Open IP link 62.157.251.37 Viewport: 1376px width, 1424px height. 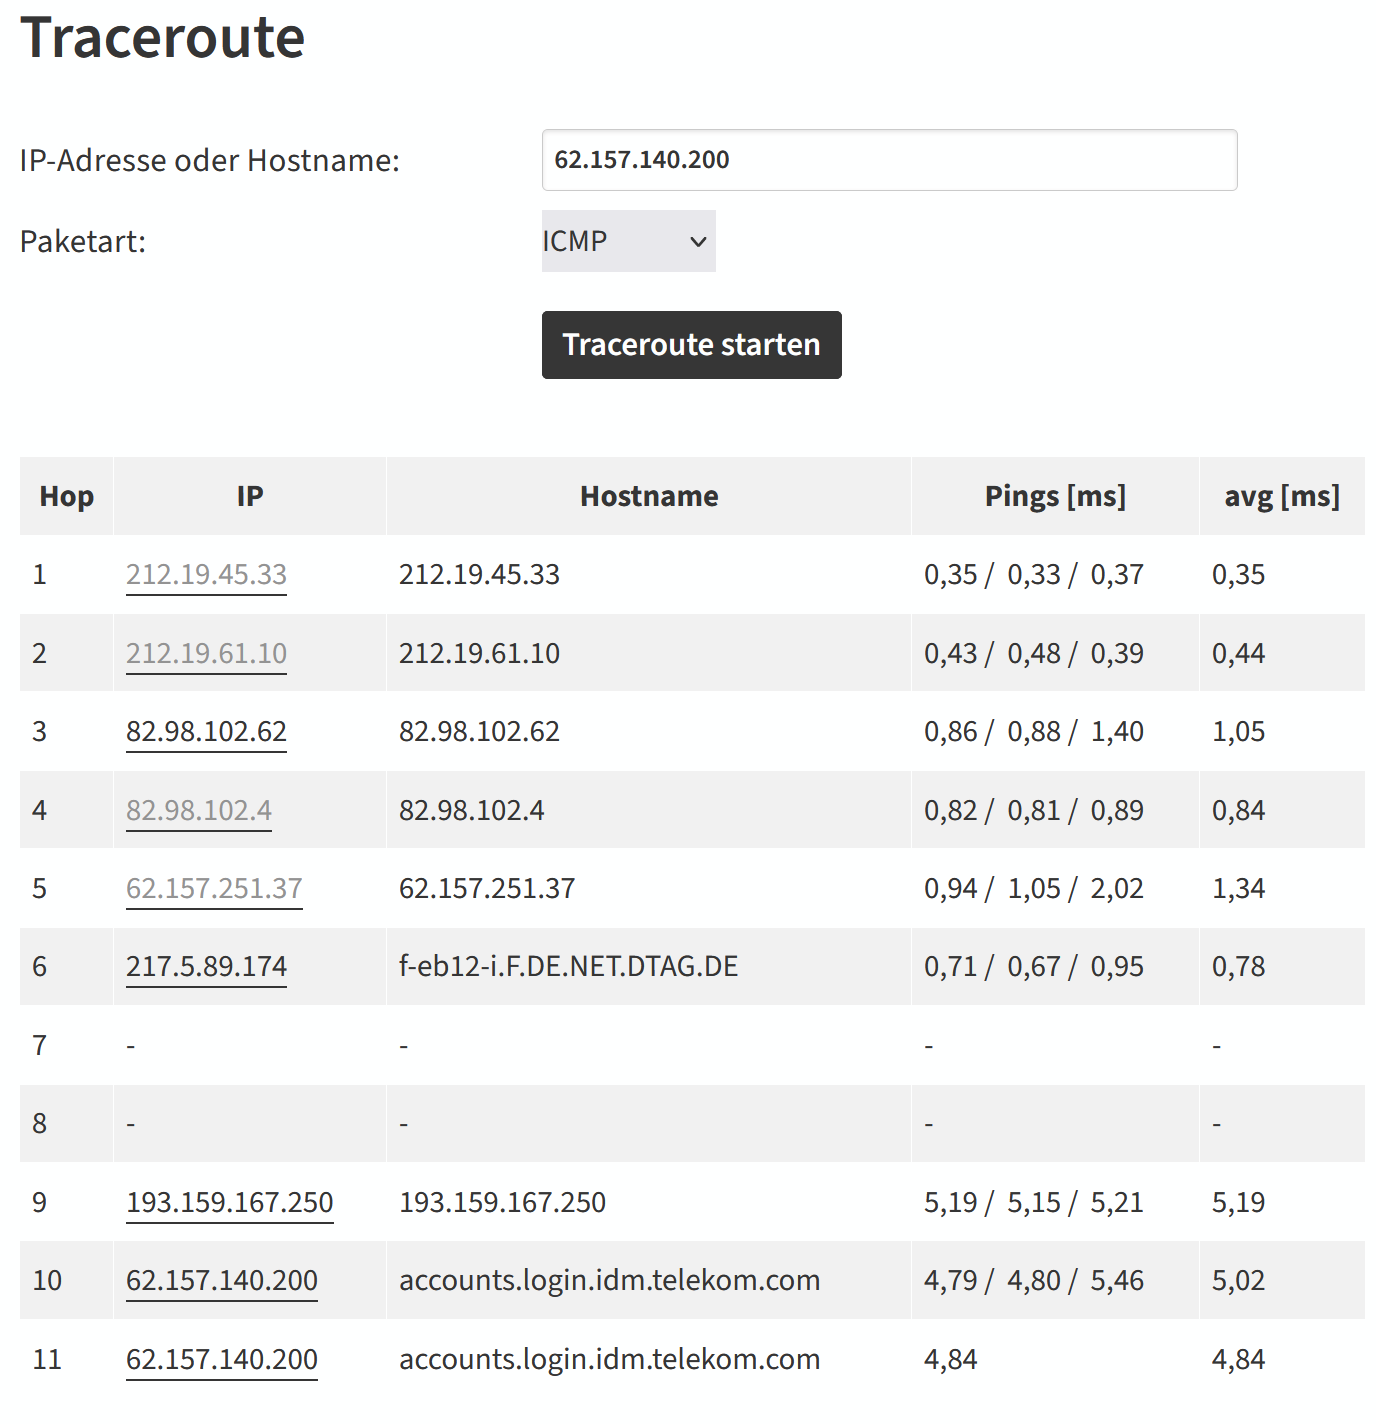pos(214,889)
